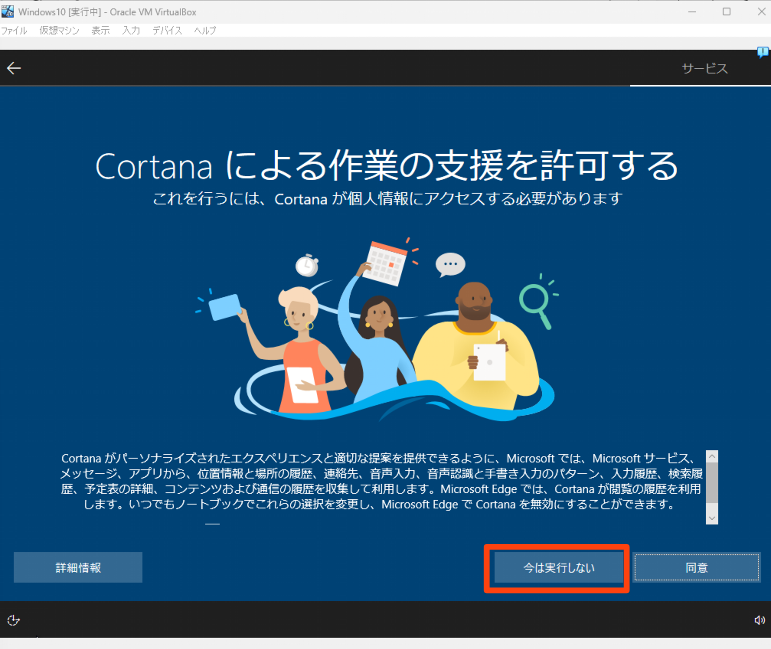Click the VirtualBox window app icon

point(7,11)
